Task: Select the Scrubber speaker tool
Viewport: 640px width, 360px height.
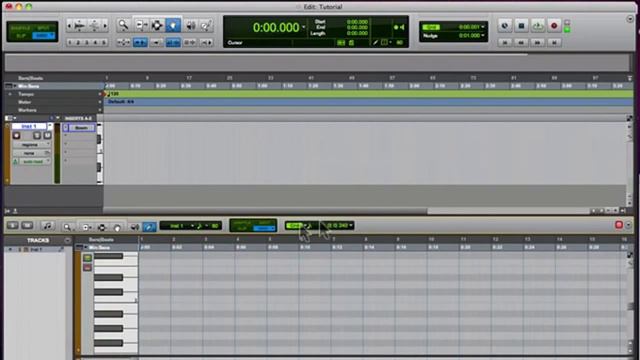Action: (x=190, y=25)
